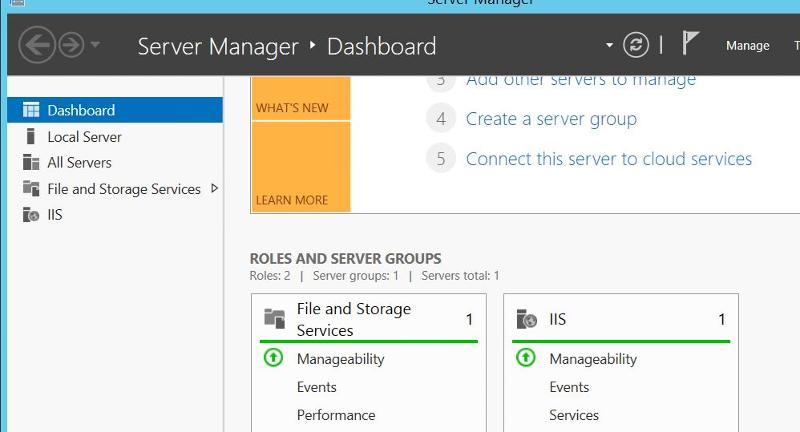This screenshot has height=432, width=800.
Task: Open Local Server page
Action: pos(84,137)
